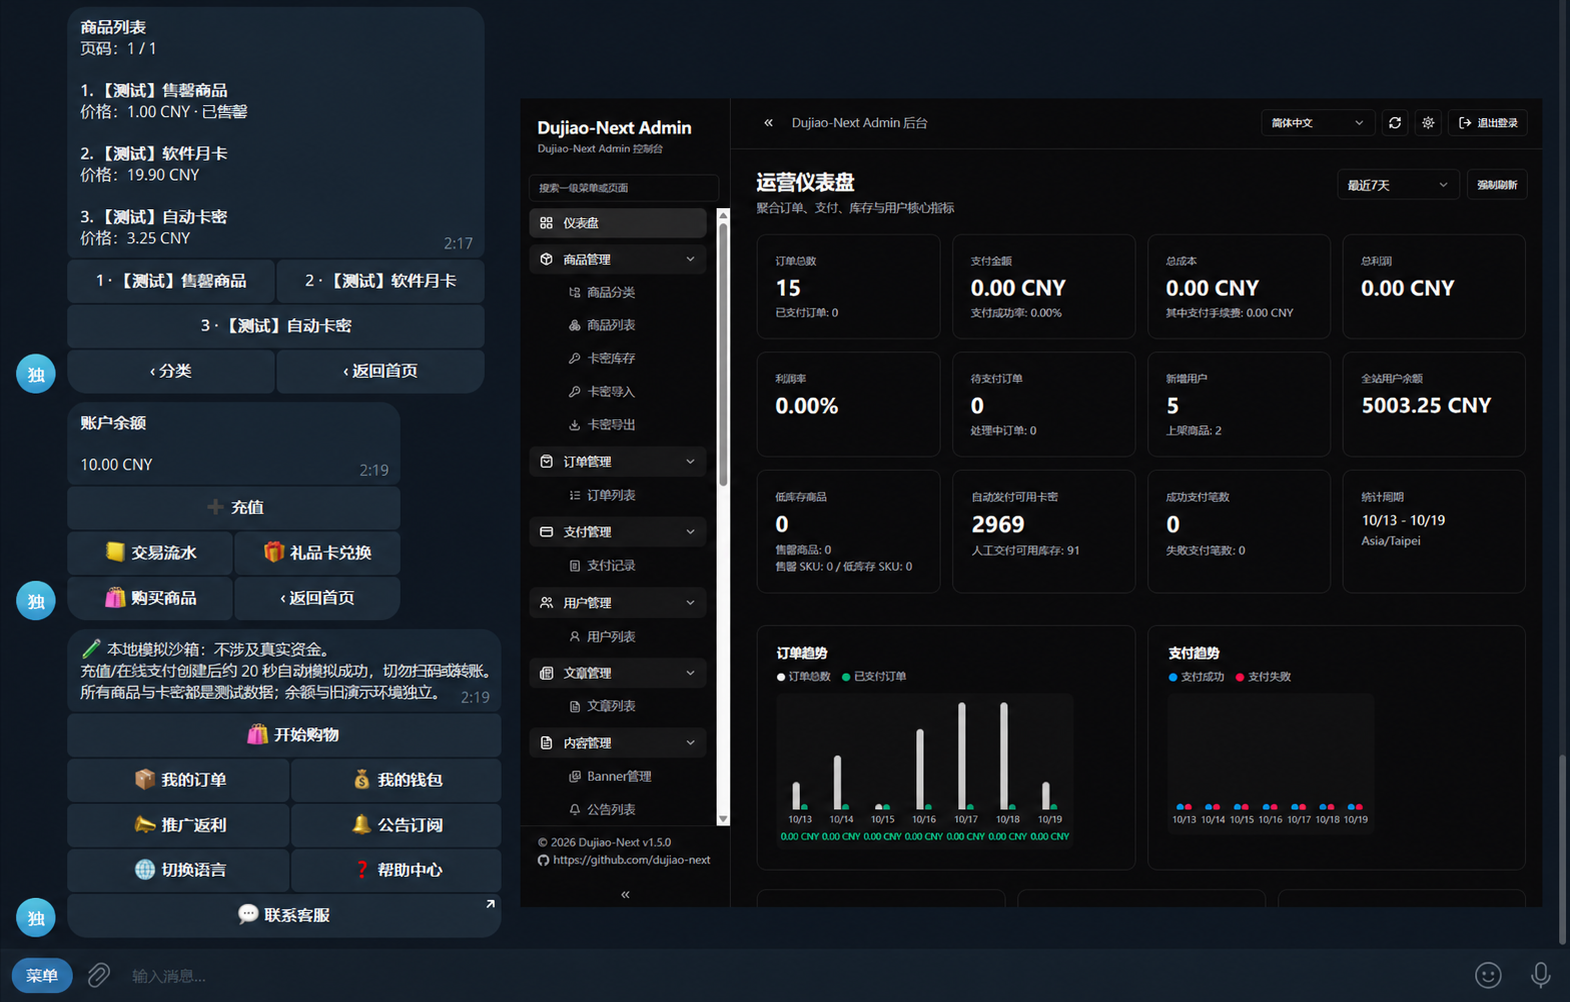
Task: Collapse the 商品管理 menu group
Action: click(618, 259)
